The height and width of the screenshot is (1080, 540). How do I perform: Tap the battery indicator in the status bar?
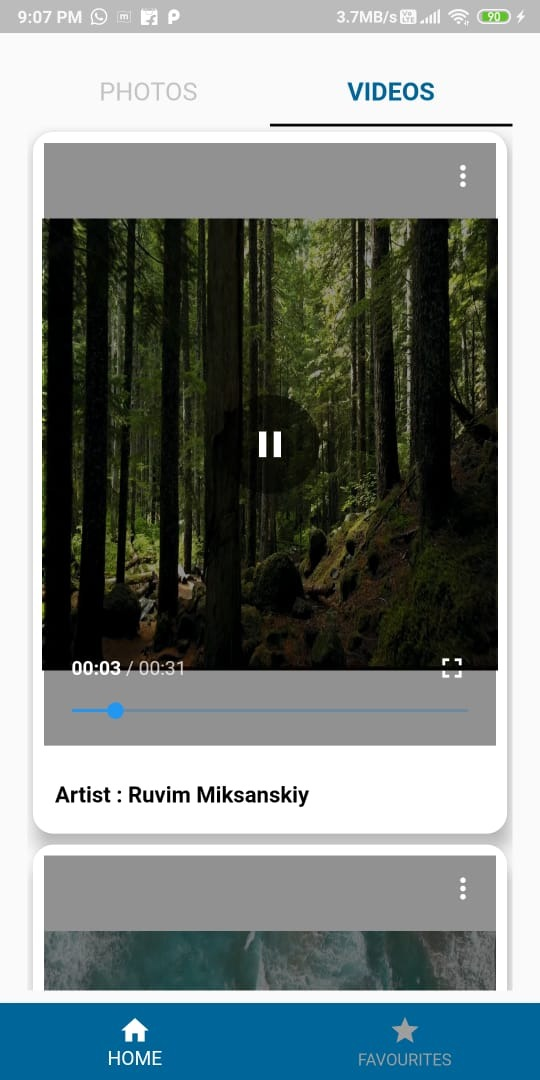tap(494, 17)
